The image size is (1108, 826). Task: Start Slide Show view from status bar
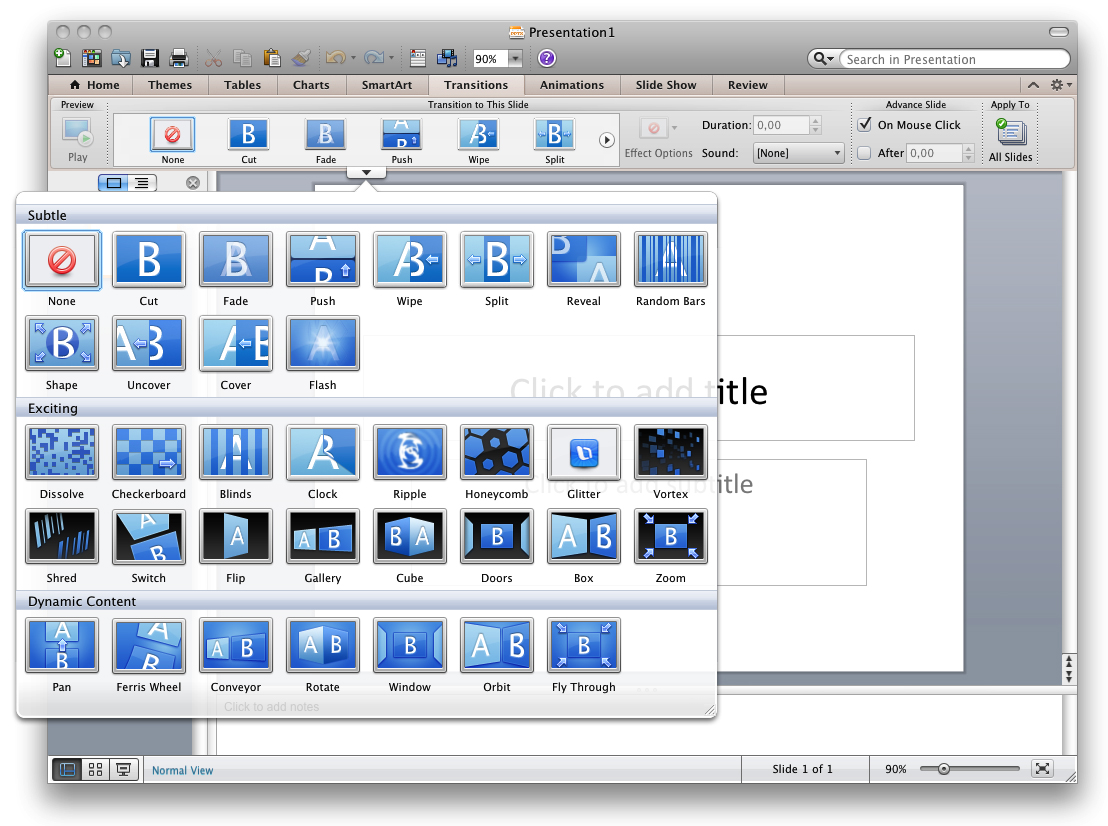pos(123,769)
